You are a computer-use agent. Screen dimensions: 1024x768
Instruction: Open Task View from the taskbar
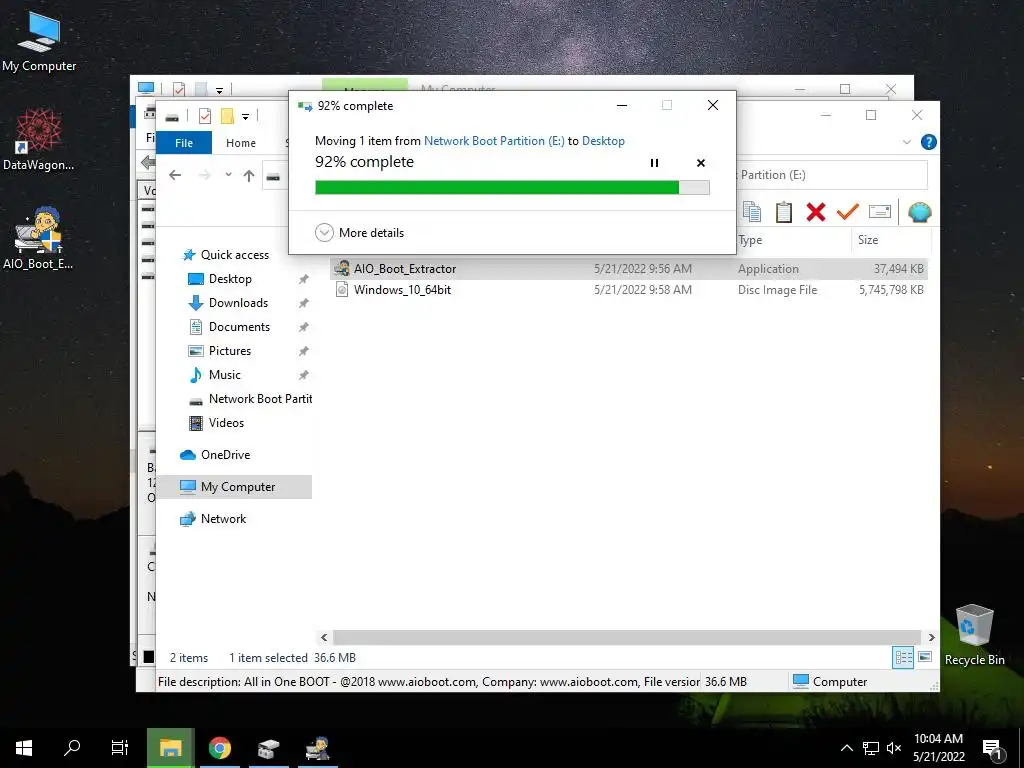(x=120, y=748)
